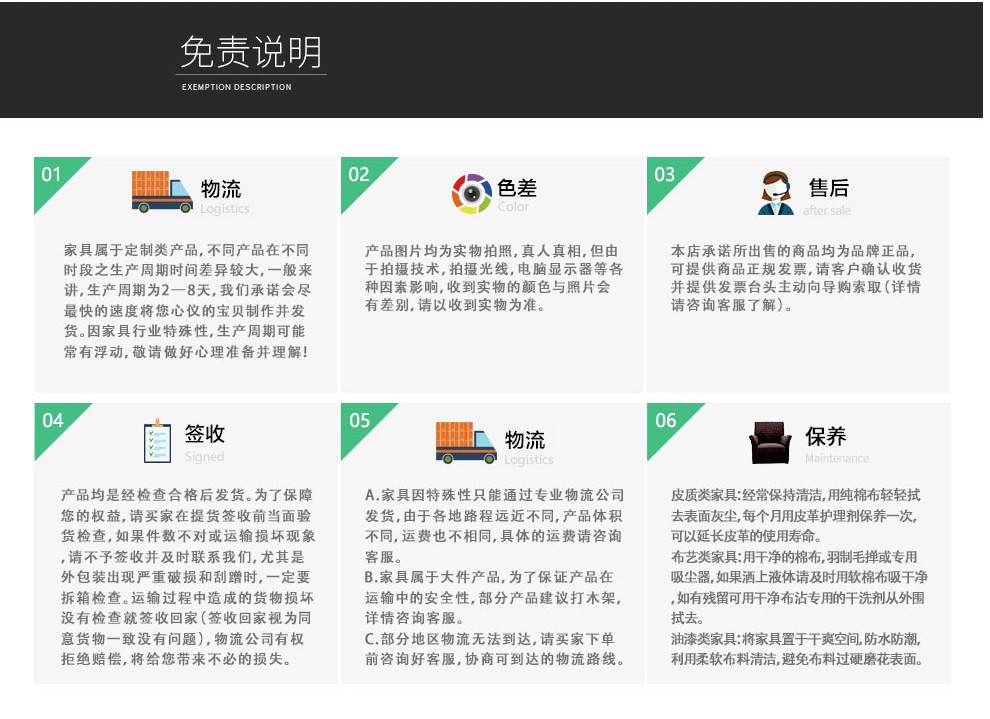Click the faint Logistics label in card 01

tap(225, 209)
